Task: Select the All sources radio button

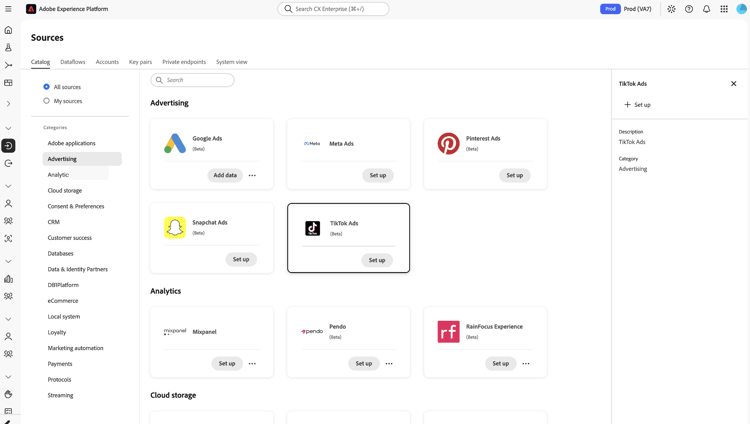Action: [46, 87]
